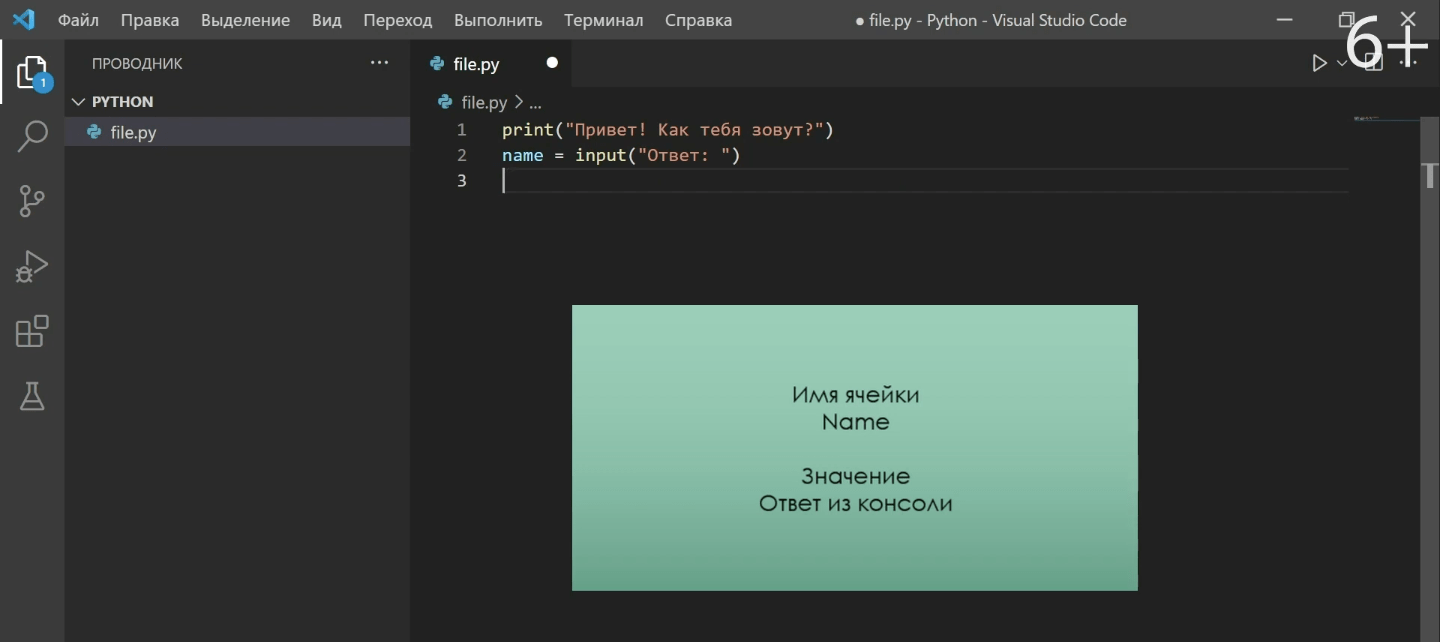The image size is (1440, 642).
Task: Open the Source Control view
Action: point(32,201)
